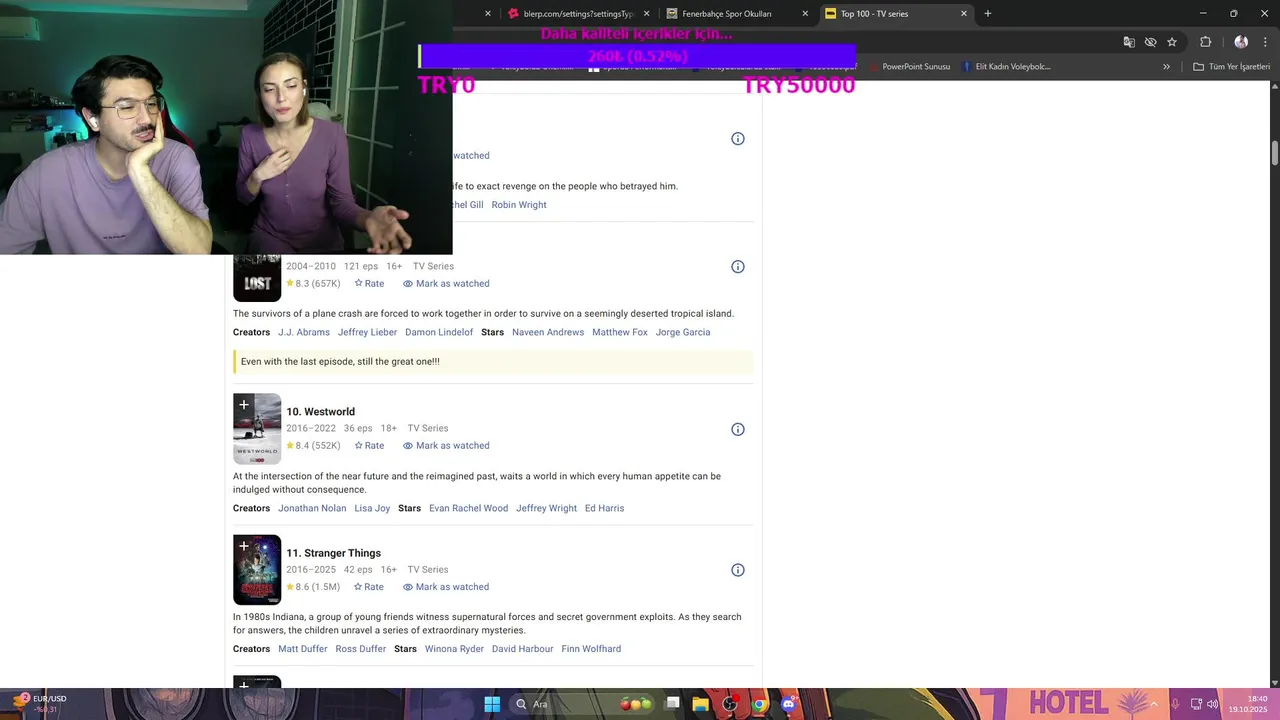Image resolution: width=1280 pixels, height=720 pixels.
Task: Open the Chrome three-dot menu
Action: 1265,42
